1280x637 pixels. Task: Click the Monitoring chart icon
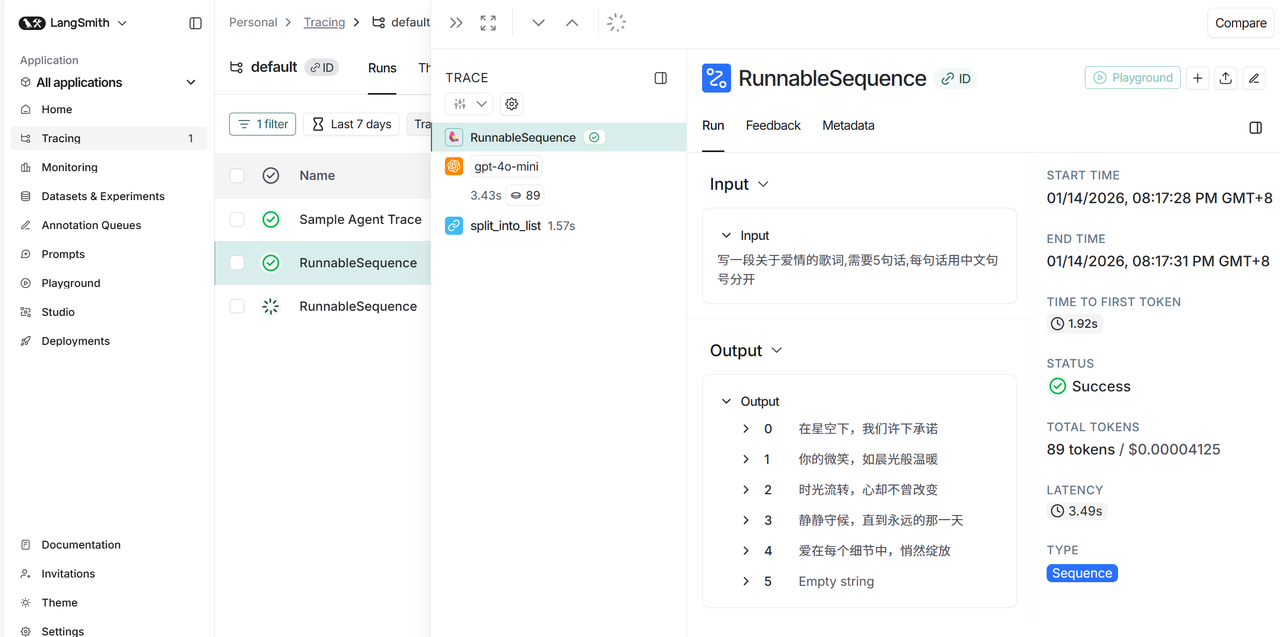tap(26, 167)
